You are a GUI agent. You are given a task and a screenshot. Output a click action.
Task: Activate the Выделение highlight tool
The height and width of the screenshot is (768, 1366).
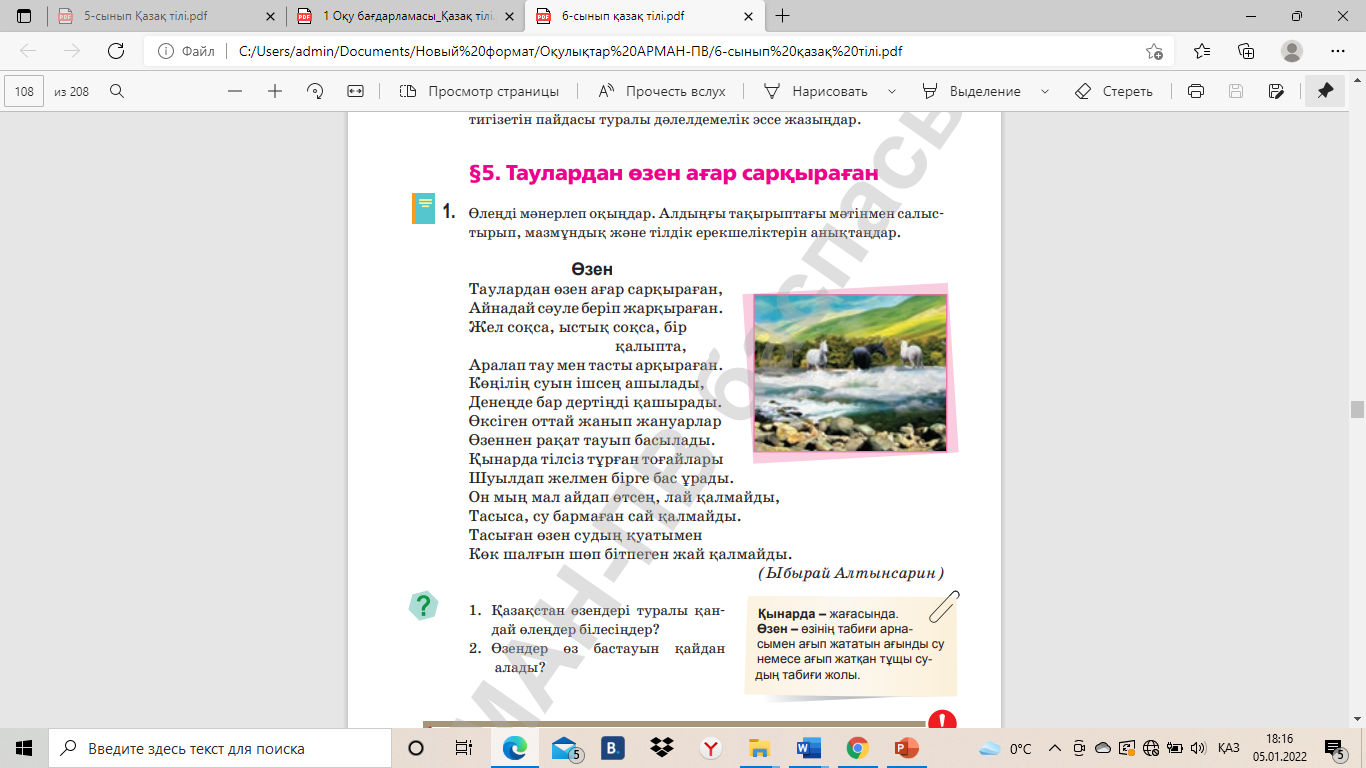(972, 91)
